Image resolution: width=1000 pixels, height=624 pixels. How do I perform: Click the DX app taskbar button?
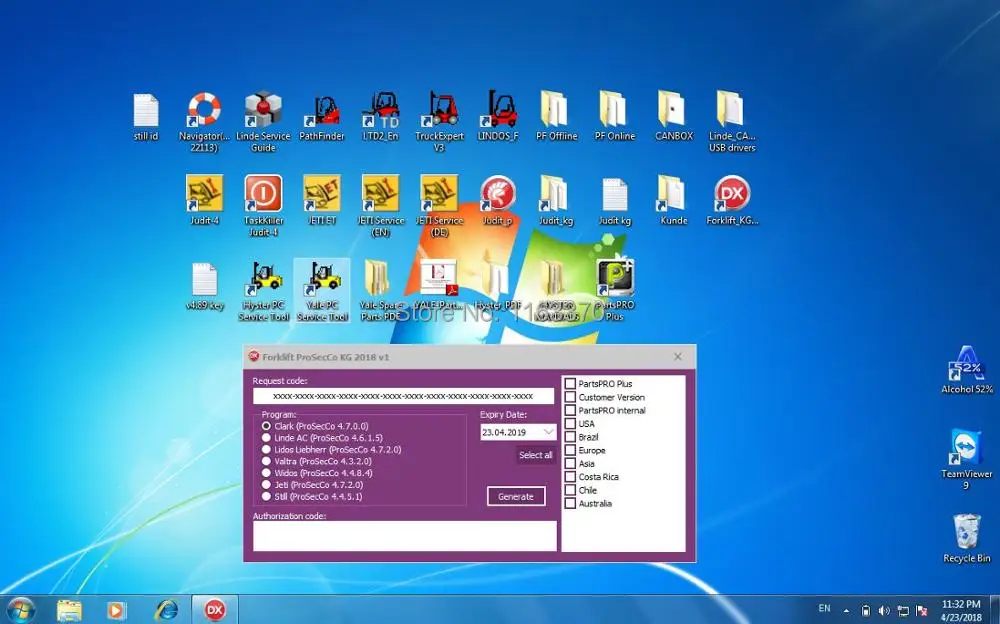tap(215, 610)
